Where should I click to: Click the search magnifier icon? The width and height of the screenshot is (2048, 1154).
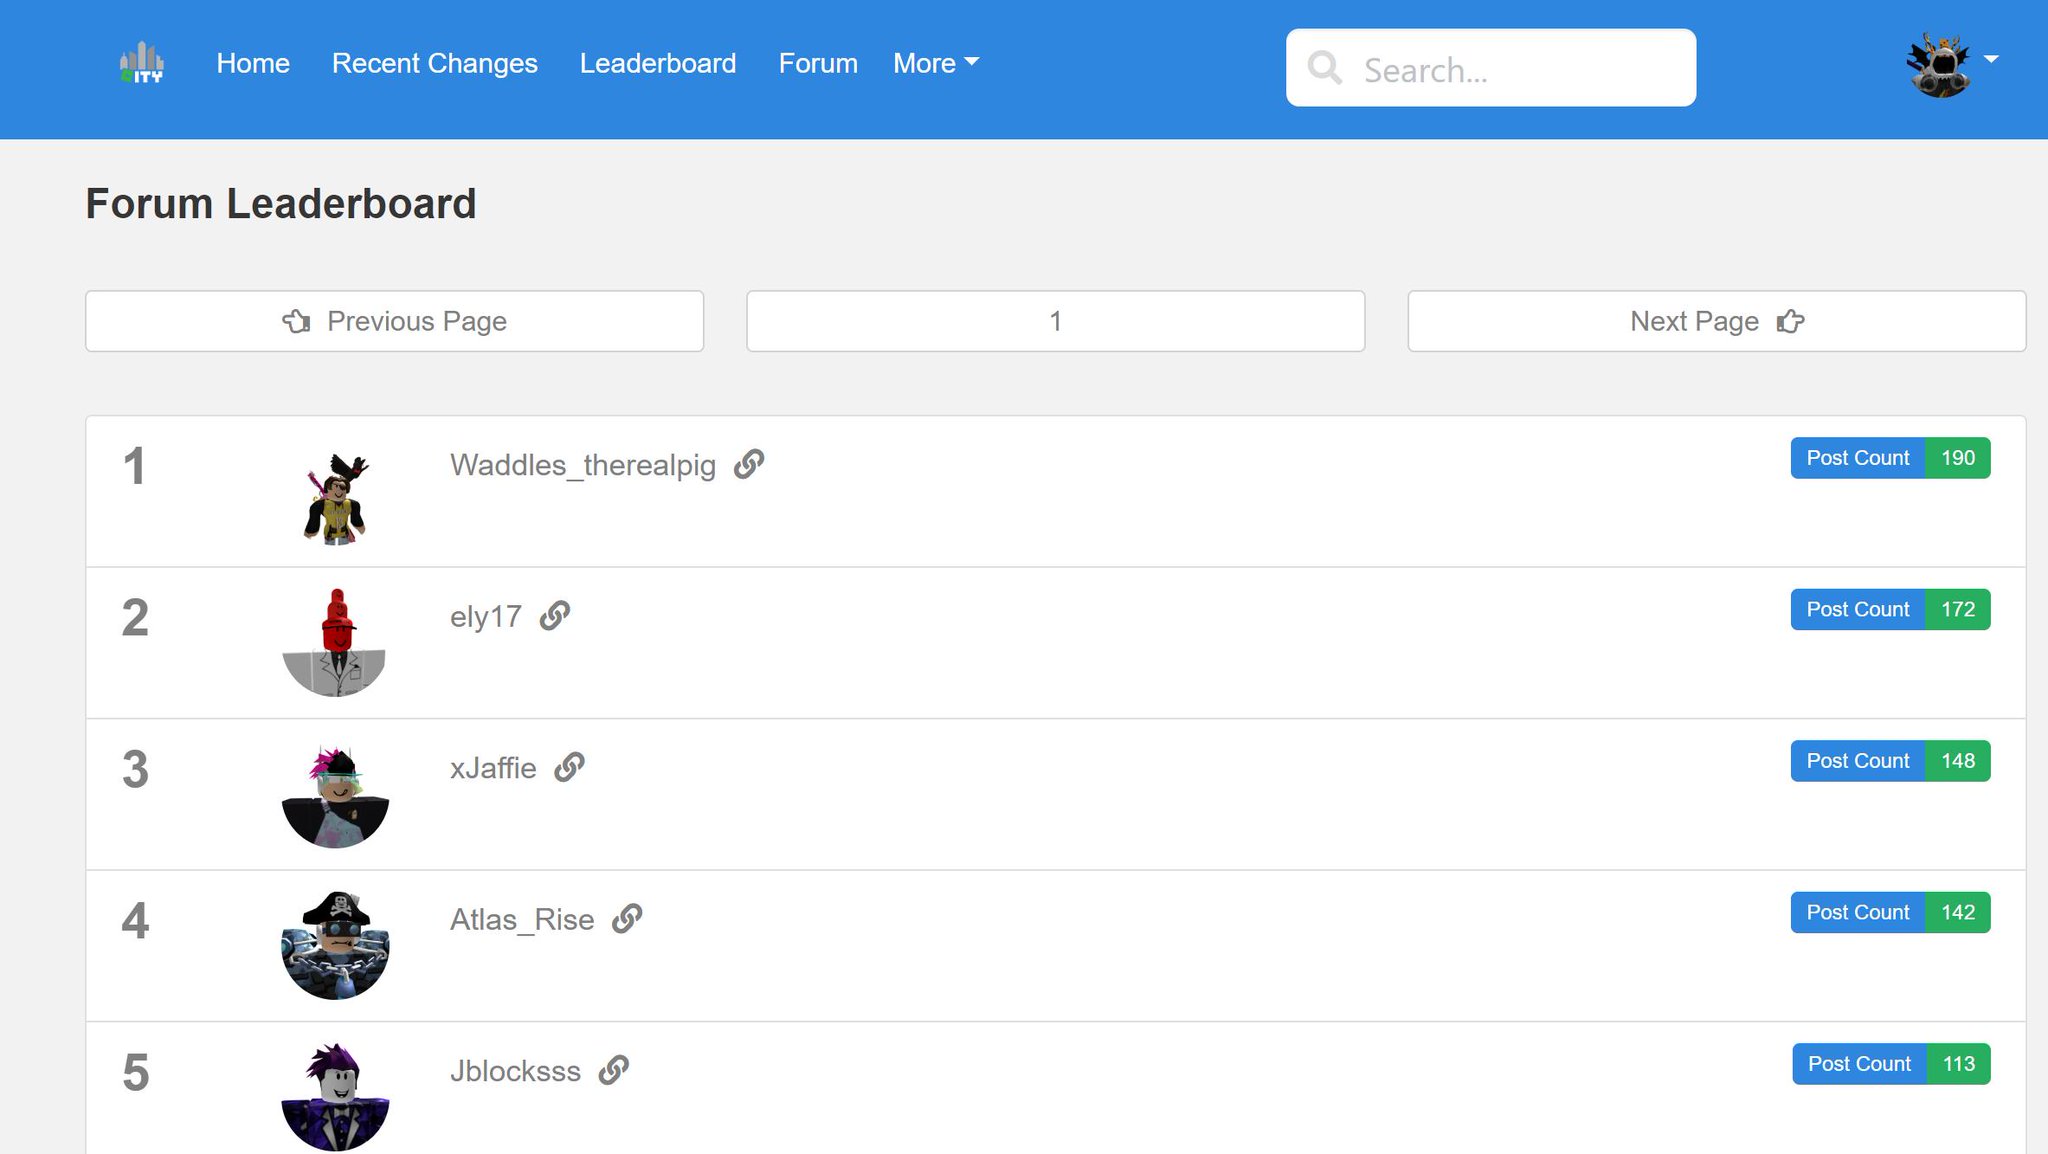click(x=1325, y=68)
